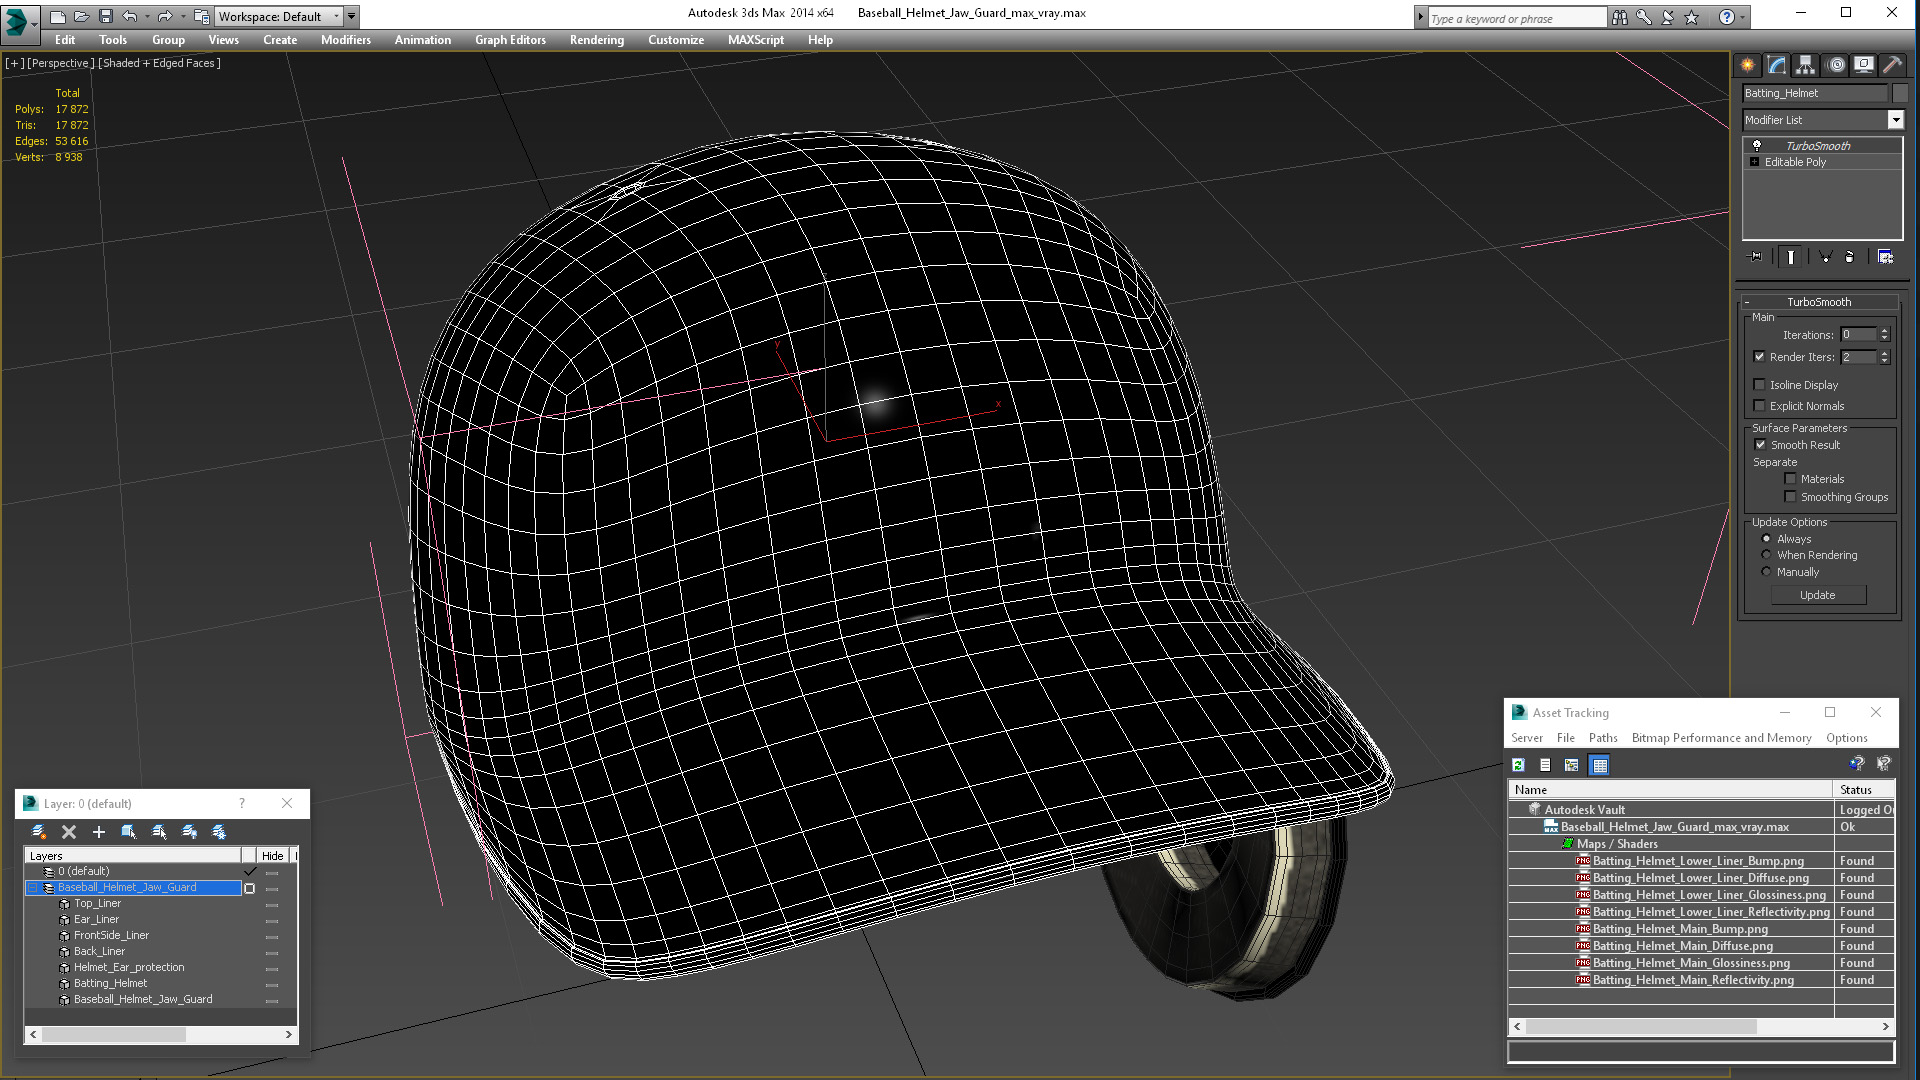Click the search binoculars icon
The height and width of the screenshot is (1080, 1920).
1620,17
